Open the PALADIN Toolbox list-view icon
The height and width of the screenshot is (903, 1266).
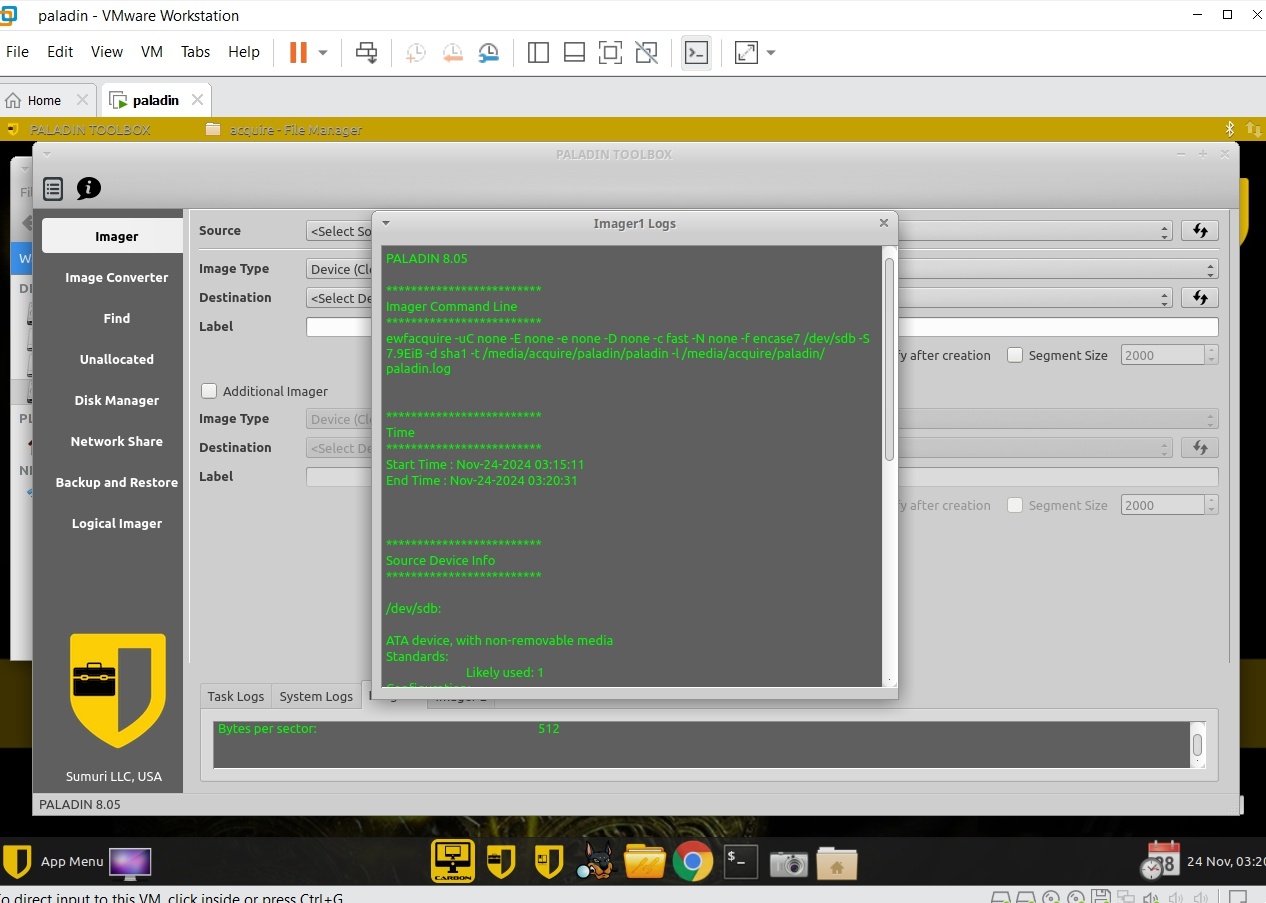click(53, 188)
